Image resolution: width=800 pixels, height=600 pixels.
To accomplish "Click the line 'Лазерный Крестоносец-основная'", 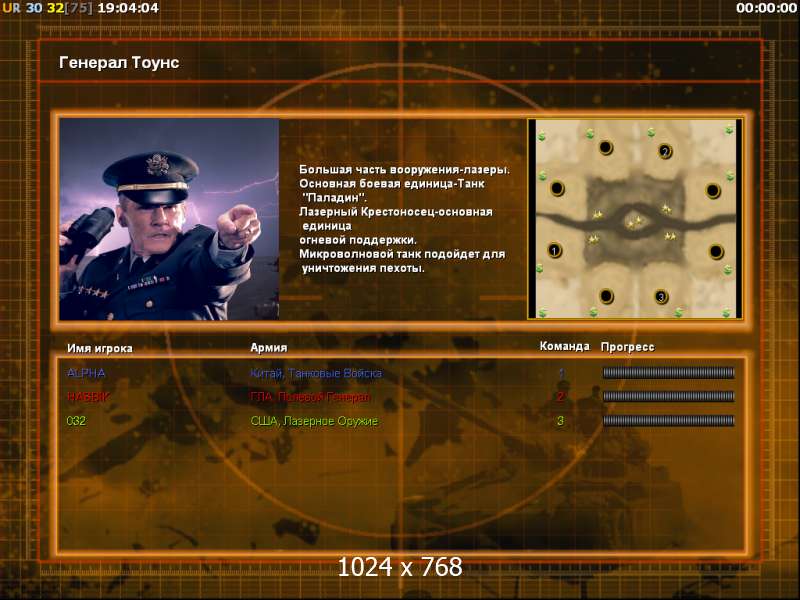I will pyautogui.click(x=396, y=212).
